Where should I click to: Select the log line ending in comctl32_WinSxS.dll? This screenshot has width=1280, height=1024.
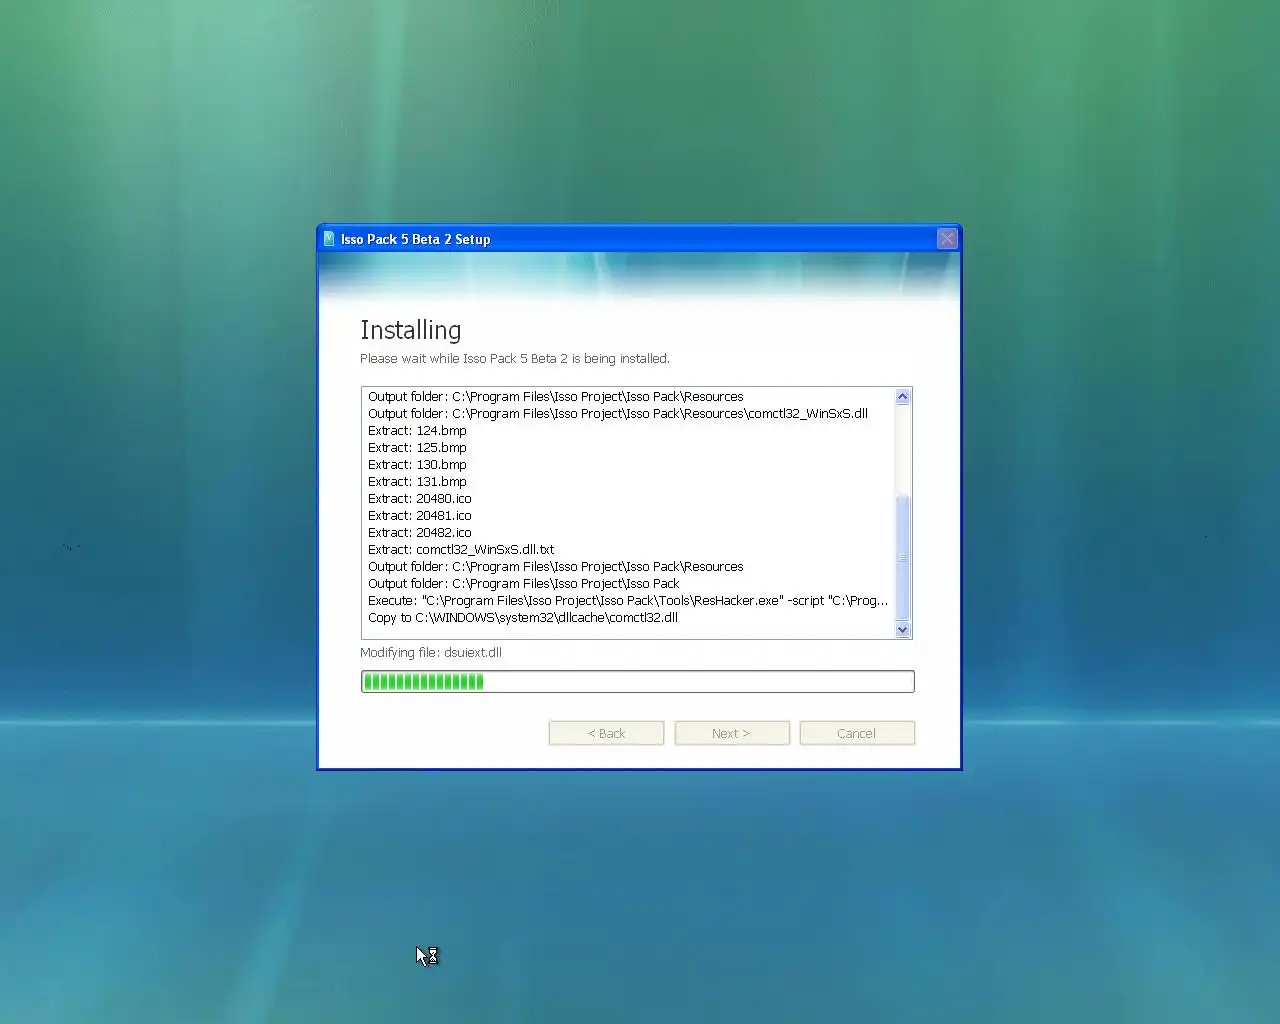[x=618, y=414]
